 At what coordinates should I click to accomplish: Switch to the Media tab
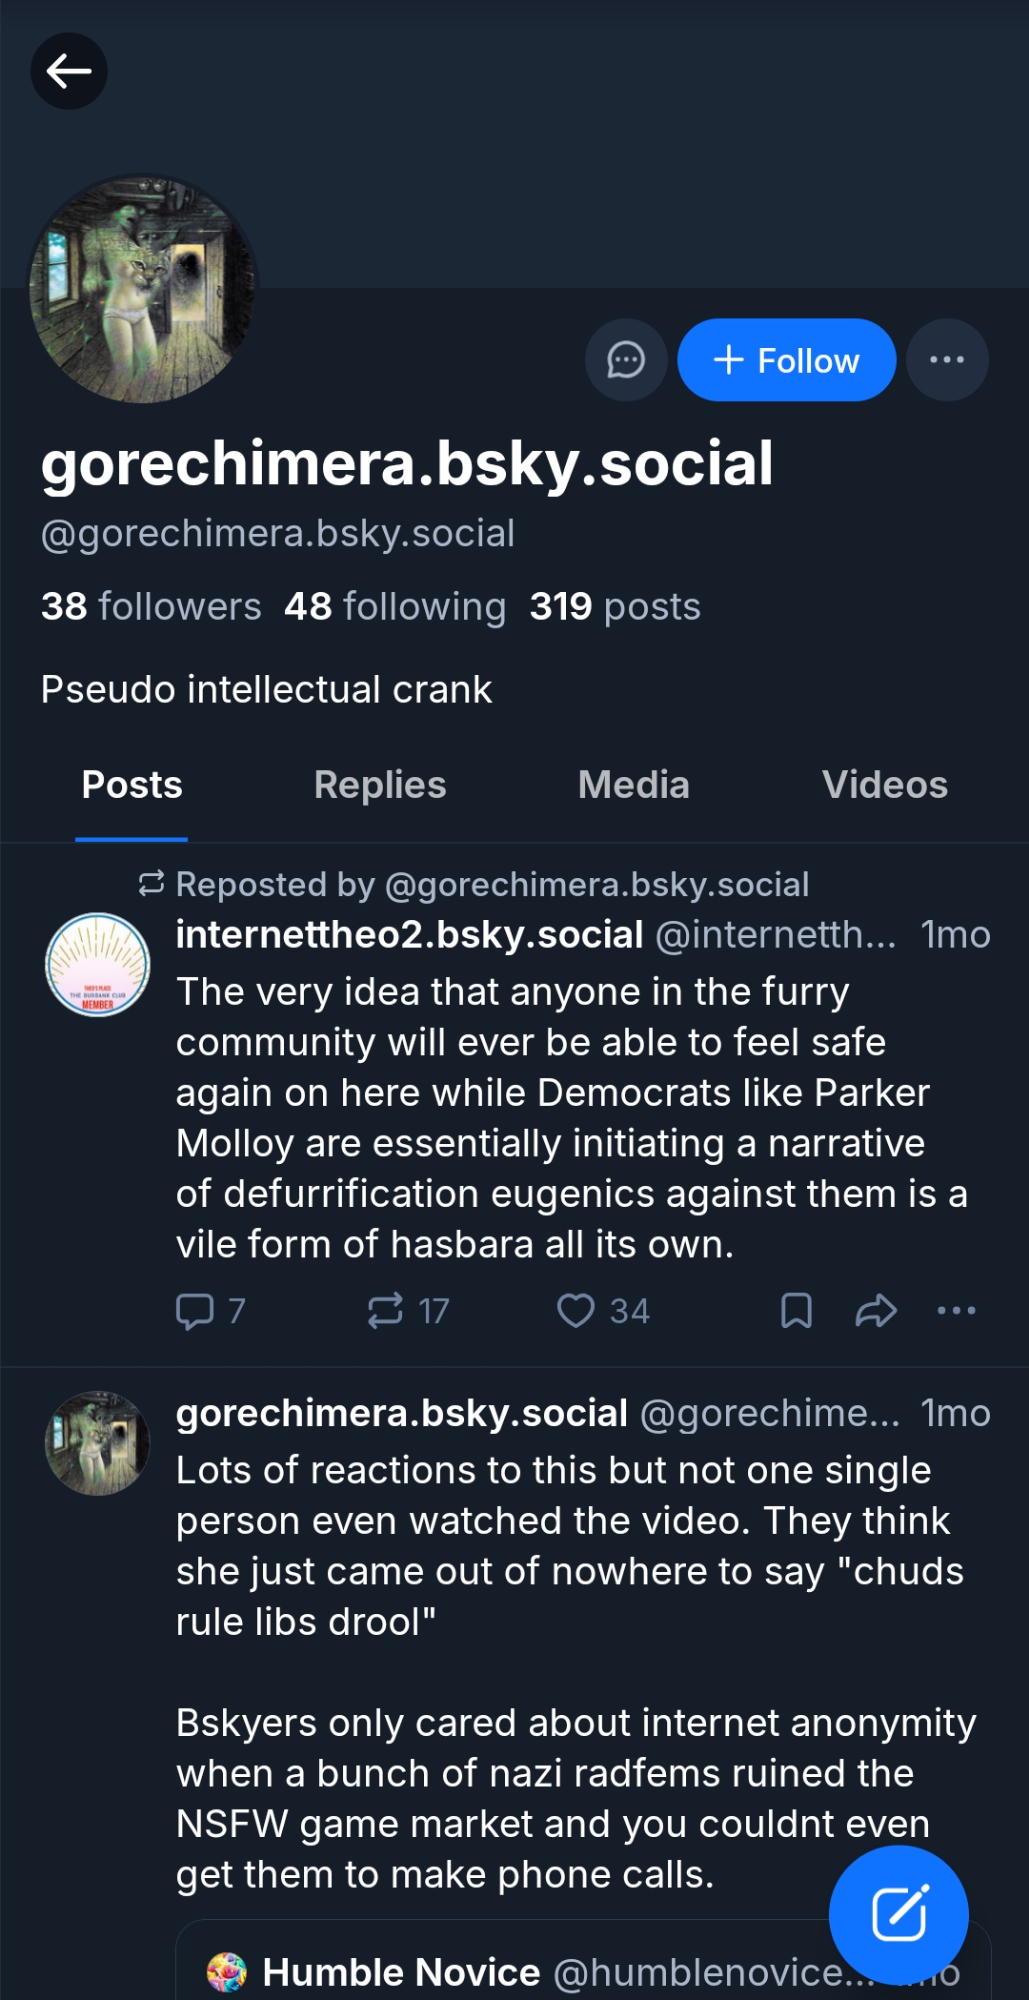[633, 786]
